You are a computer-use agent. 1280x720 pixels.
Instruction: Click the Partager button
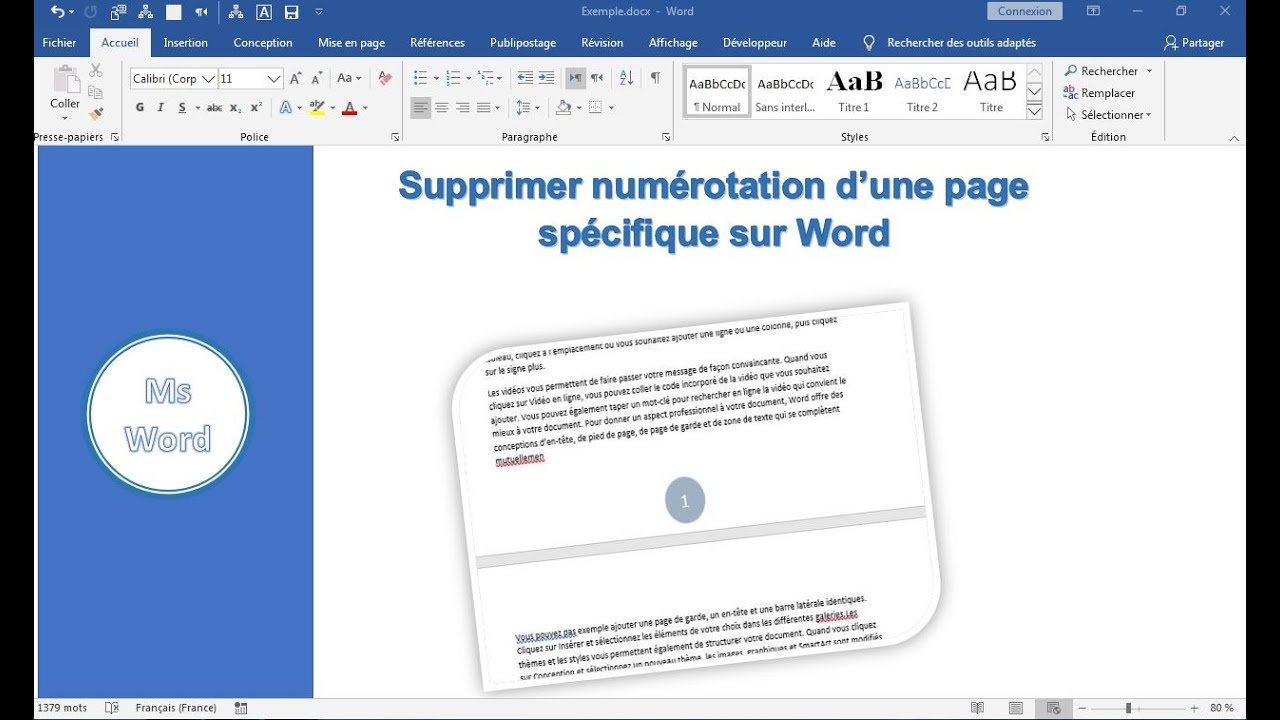pyautogui.click(x=1195, y=43)
